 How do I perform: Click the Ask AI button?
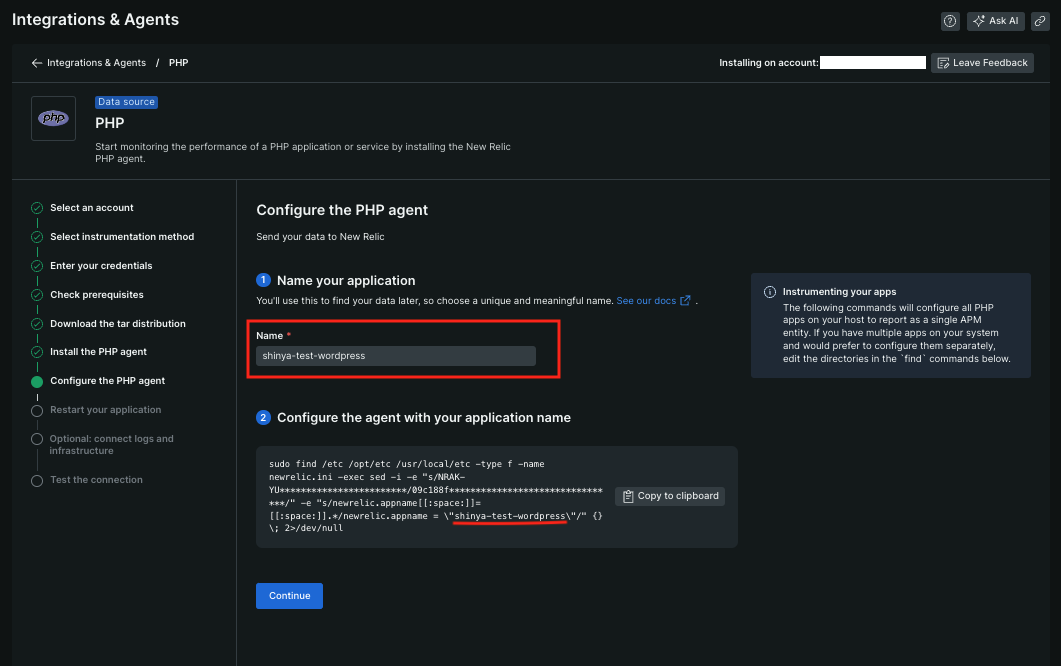(x=995, y=21)
